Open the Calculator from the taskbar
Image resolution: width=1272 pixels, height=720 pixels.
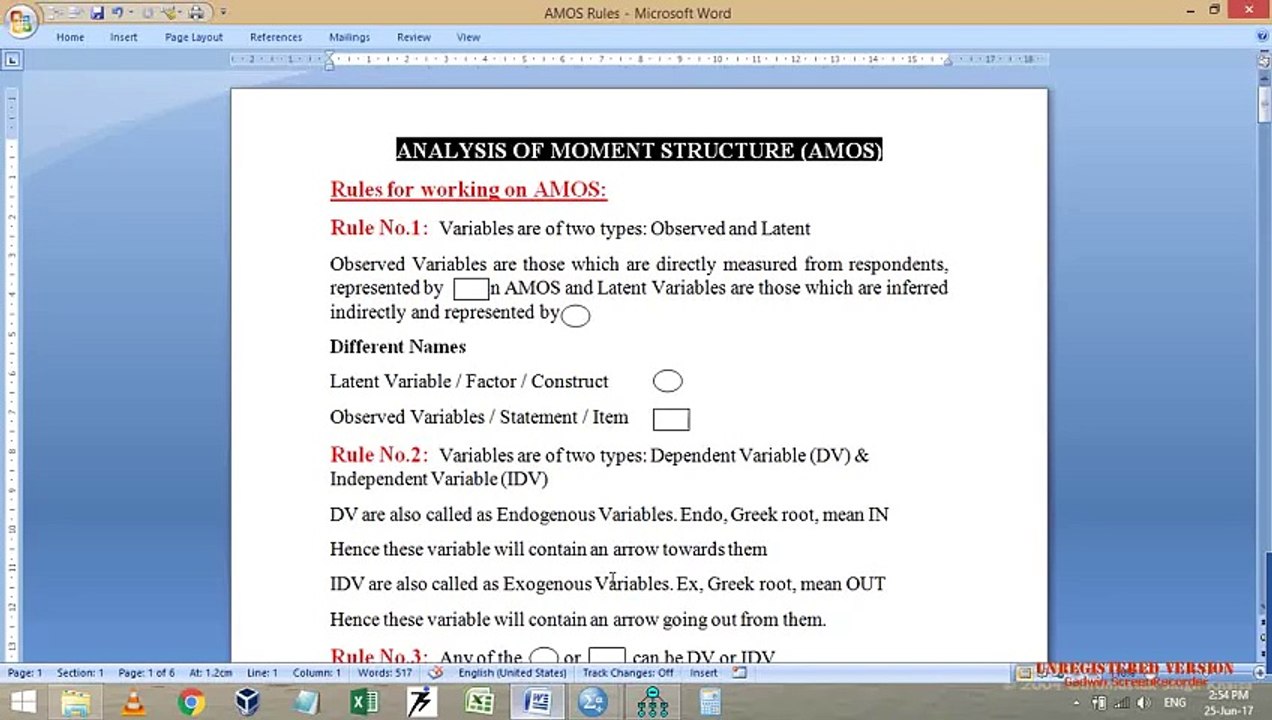coord(710,703)
